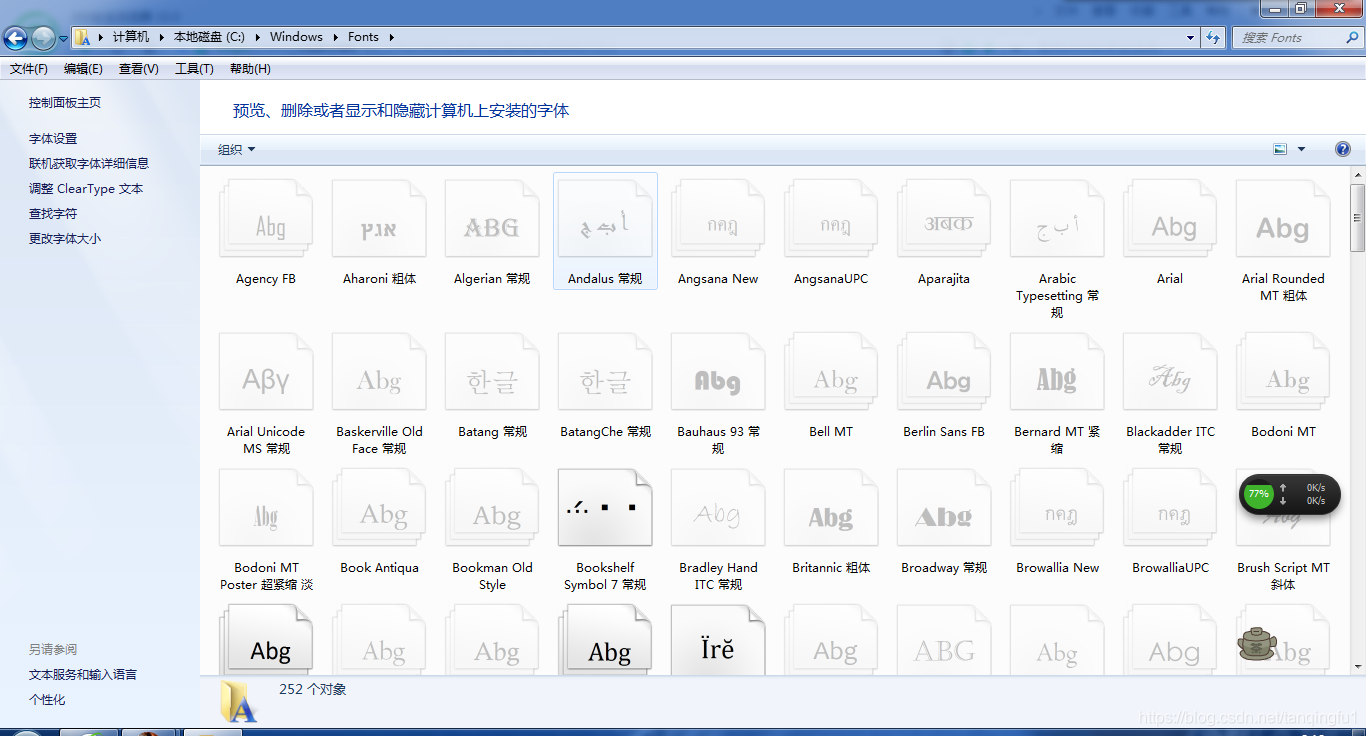Expand the arrow after Windows in breadcrumb
Screen dimensions: 1366x736
click(x=336, y=37)
